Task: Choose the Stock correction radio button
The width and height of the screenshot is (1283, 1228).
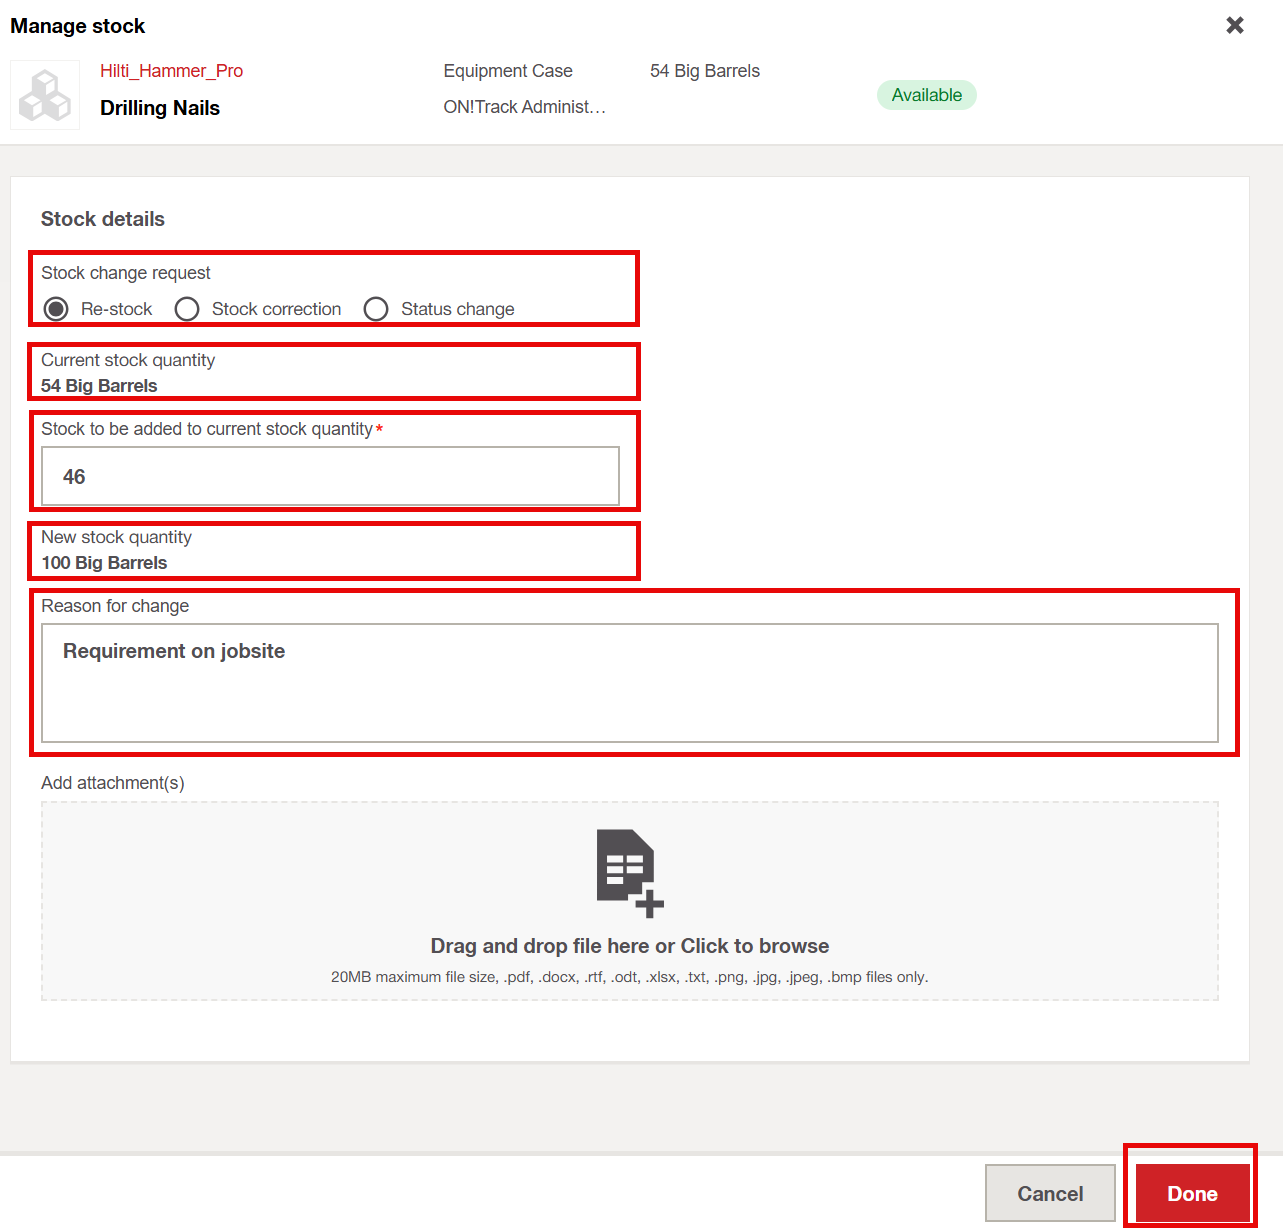Action: click(x=187, y=309)
